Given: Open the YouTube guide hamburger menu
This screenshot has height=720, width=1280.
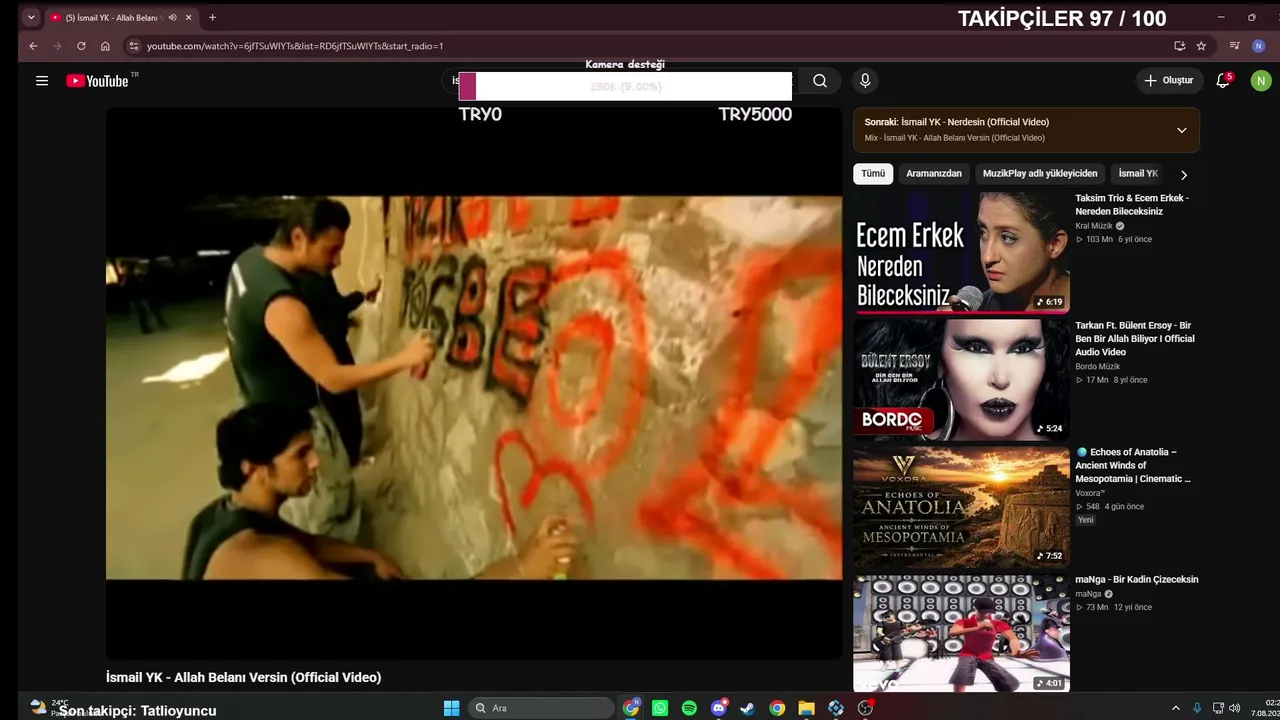Looking at the screenshot, I should (42, 81).
